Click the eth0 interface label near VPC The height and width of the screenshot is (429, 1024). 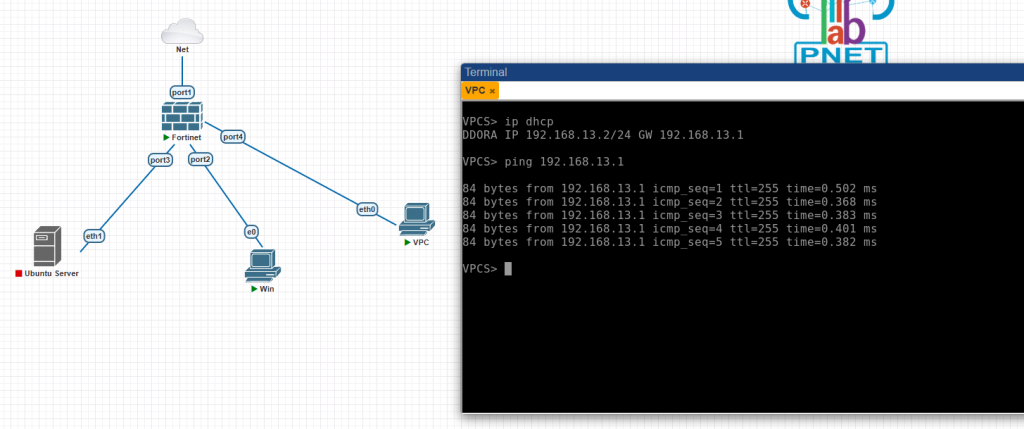[x=367, y=209]
